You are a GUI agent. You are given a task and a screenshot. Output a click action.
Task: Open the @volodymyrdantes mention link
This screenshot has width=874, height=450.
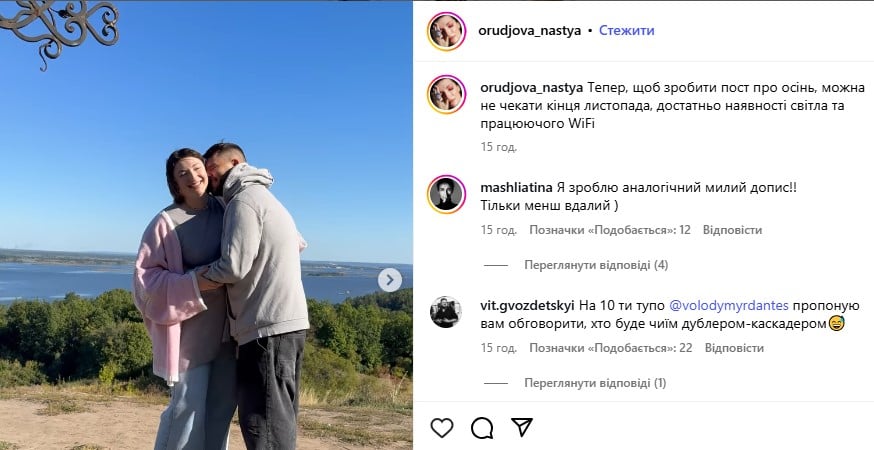click(729, 306)
